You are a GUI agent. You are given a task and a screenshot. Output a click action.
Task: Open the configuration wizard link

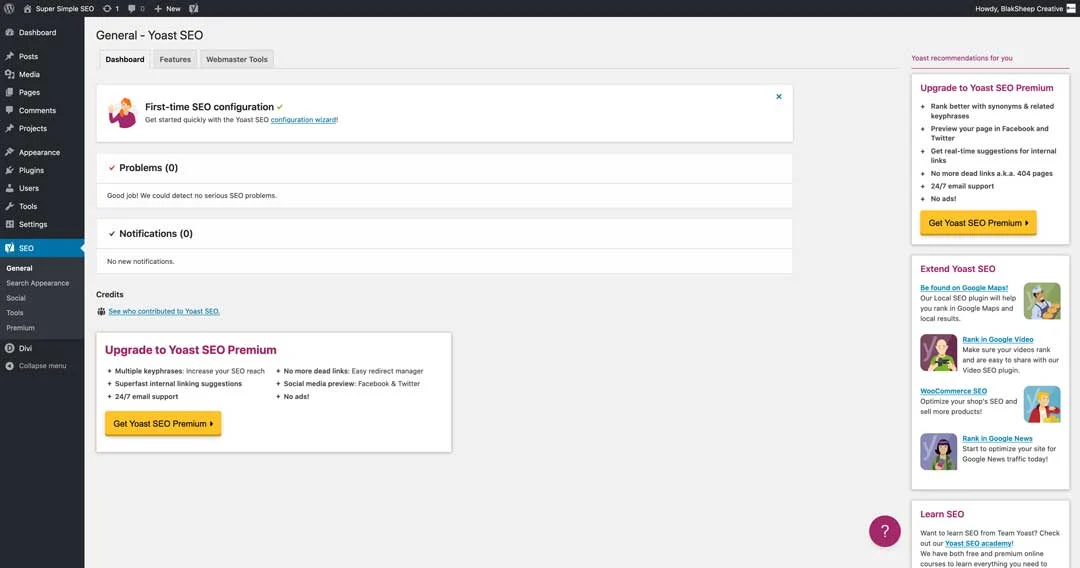click(303, 120)
